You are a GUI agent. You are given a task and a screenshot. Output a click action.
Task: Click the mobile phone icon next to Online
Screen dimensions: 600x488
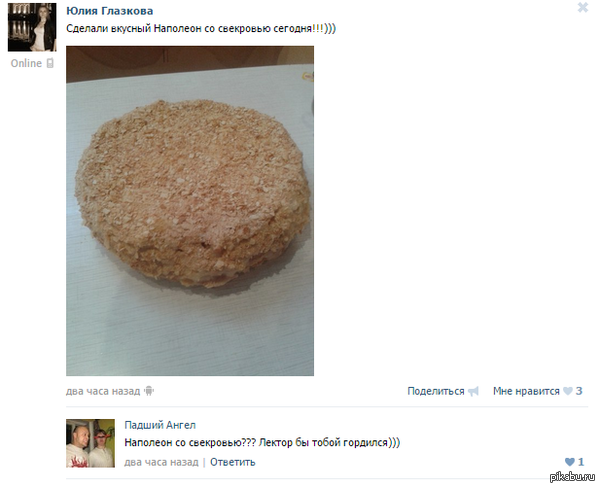coord(50,63)
